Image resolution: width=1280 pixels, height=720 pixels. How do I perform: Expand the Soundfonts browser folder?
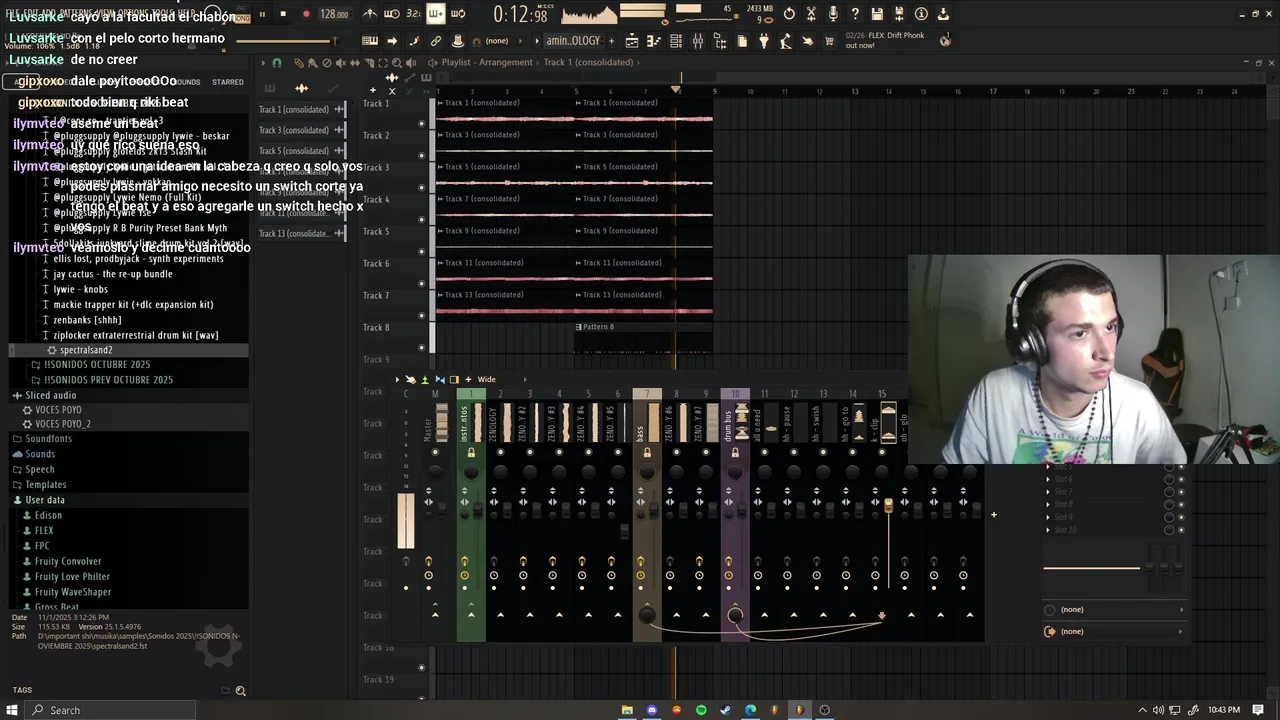(x=48, y=439)
